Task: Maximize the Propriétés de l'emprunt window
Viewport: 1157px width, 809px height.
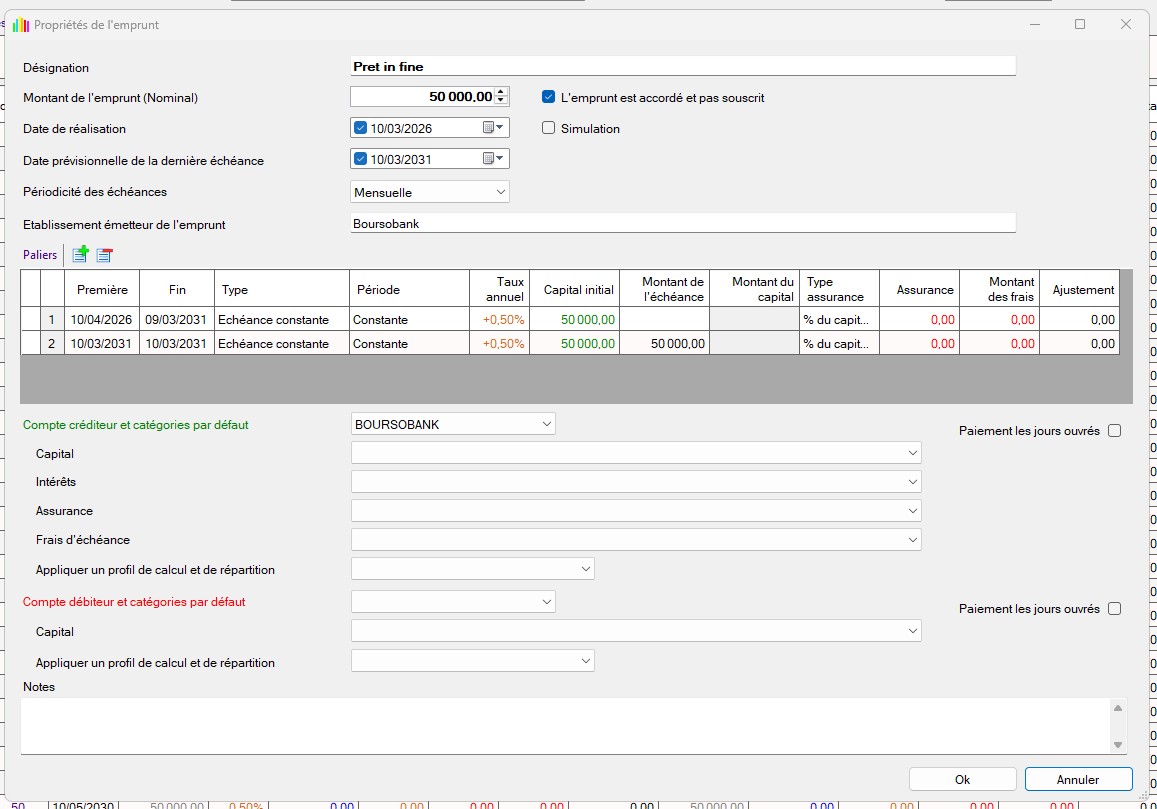Action: pyautogui.click(x=1080, y=25)
